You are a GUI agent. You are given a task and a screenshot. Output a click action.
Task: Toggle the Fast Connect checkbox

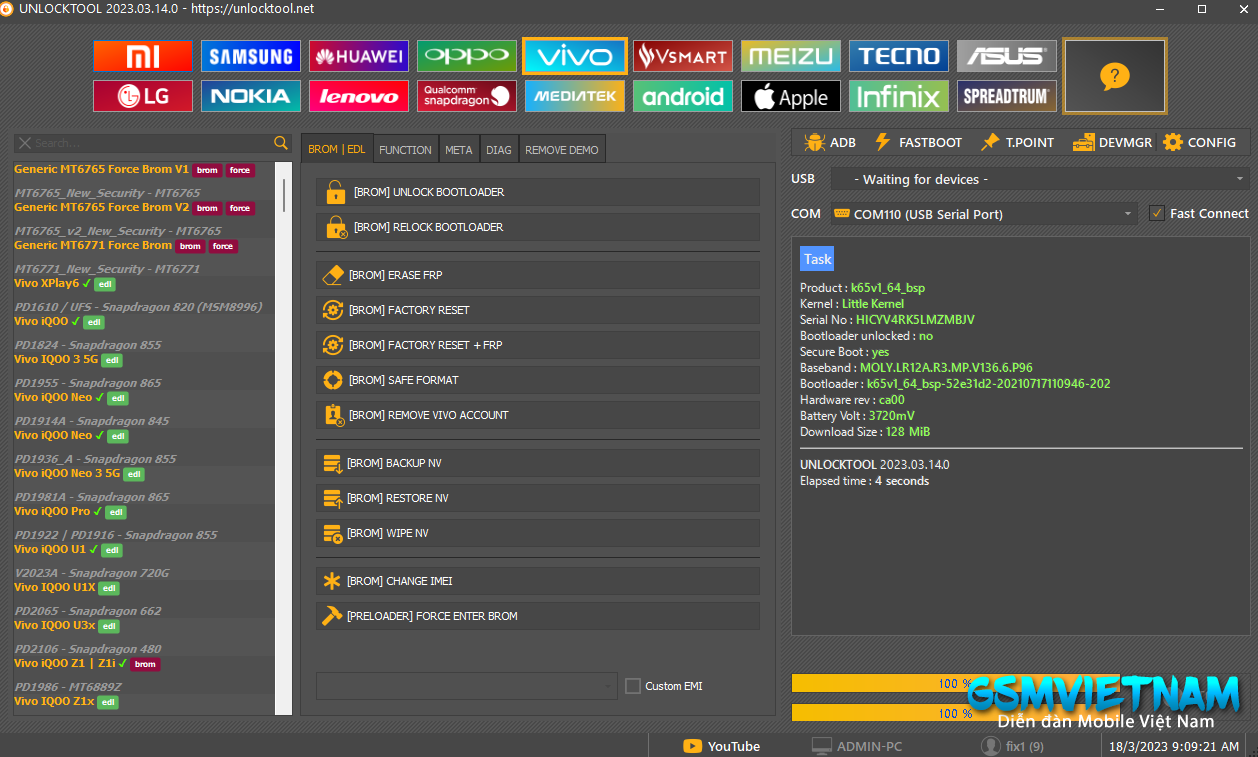[x=1157, y=213]
